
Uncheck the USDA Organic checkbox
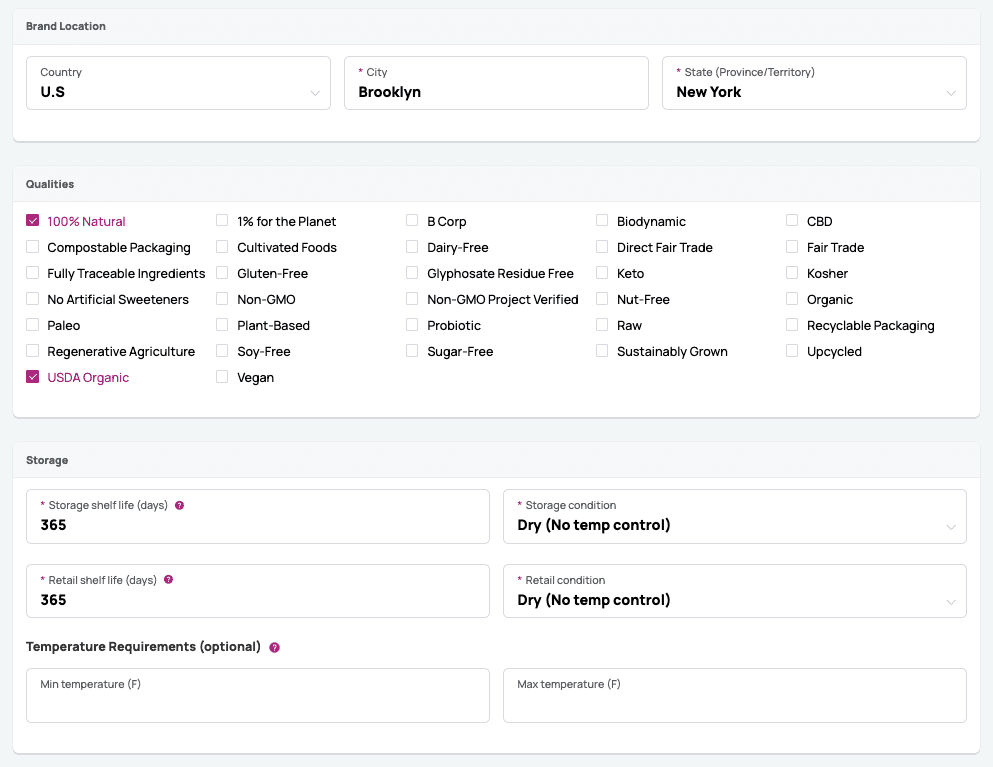tap(33, 377)
